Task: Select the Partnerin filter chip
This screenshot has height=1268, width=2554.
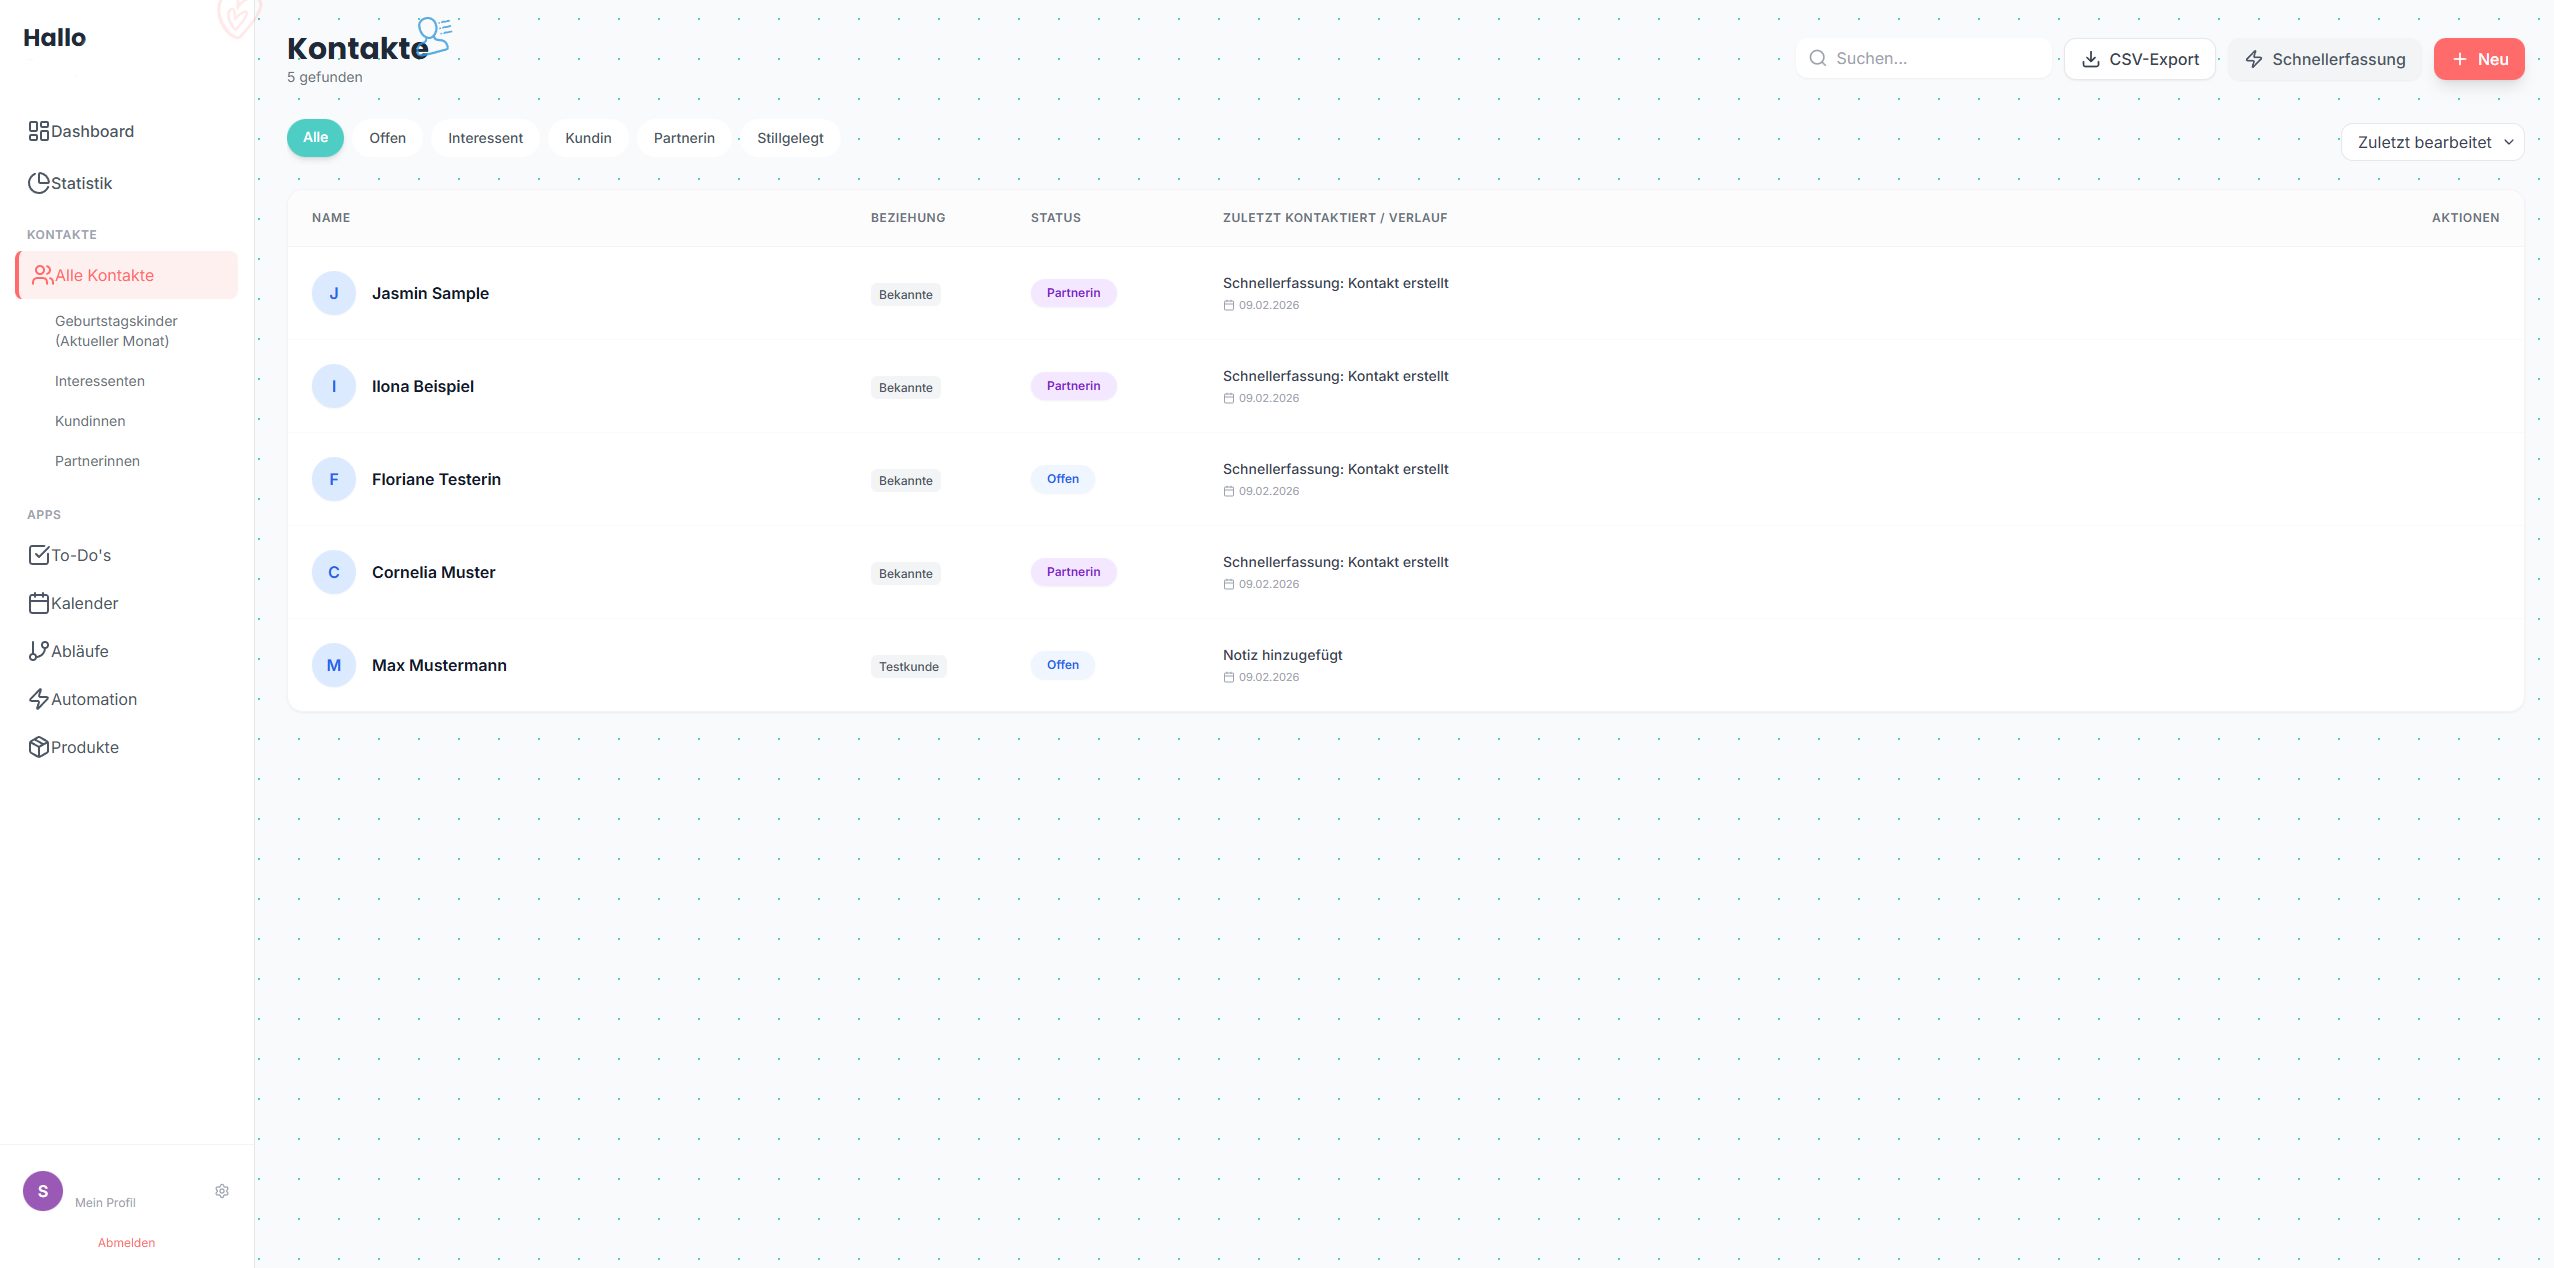Action: tap(684, 138)
